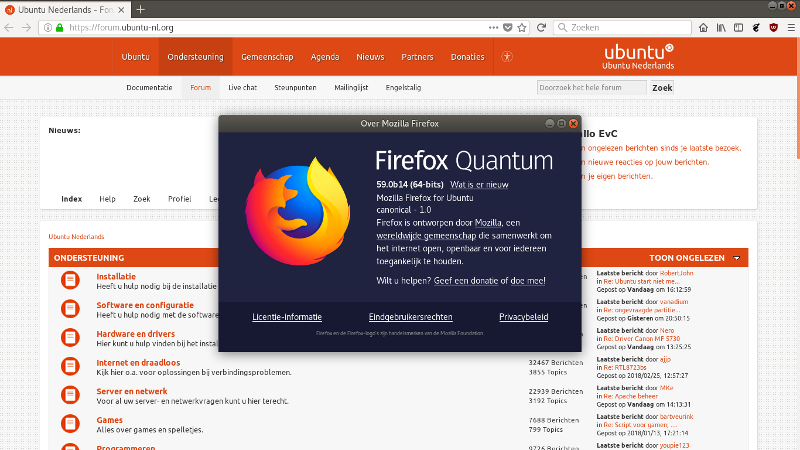800x450 pixels.
Task: Open the Hardware en drivers board
Action: [136, 334]
